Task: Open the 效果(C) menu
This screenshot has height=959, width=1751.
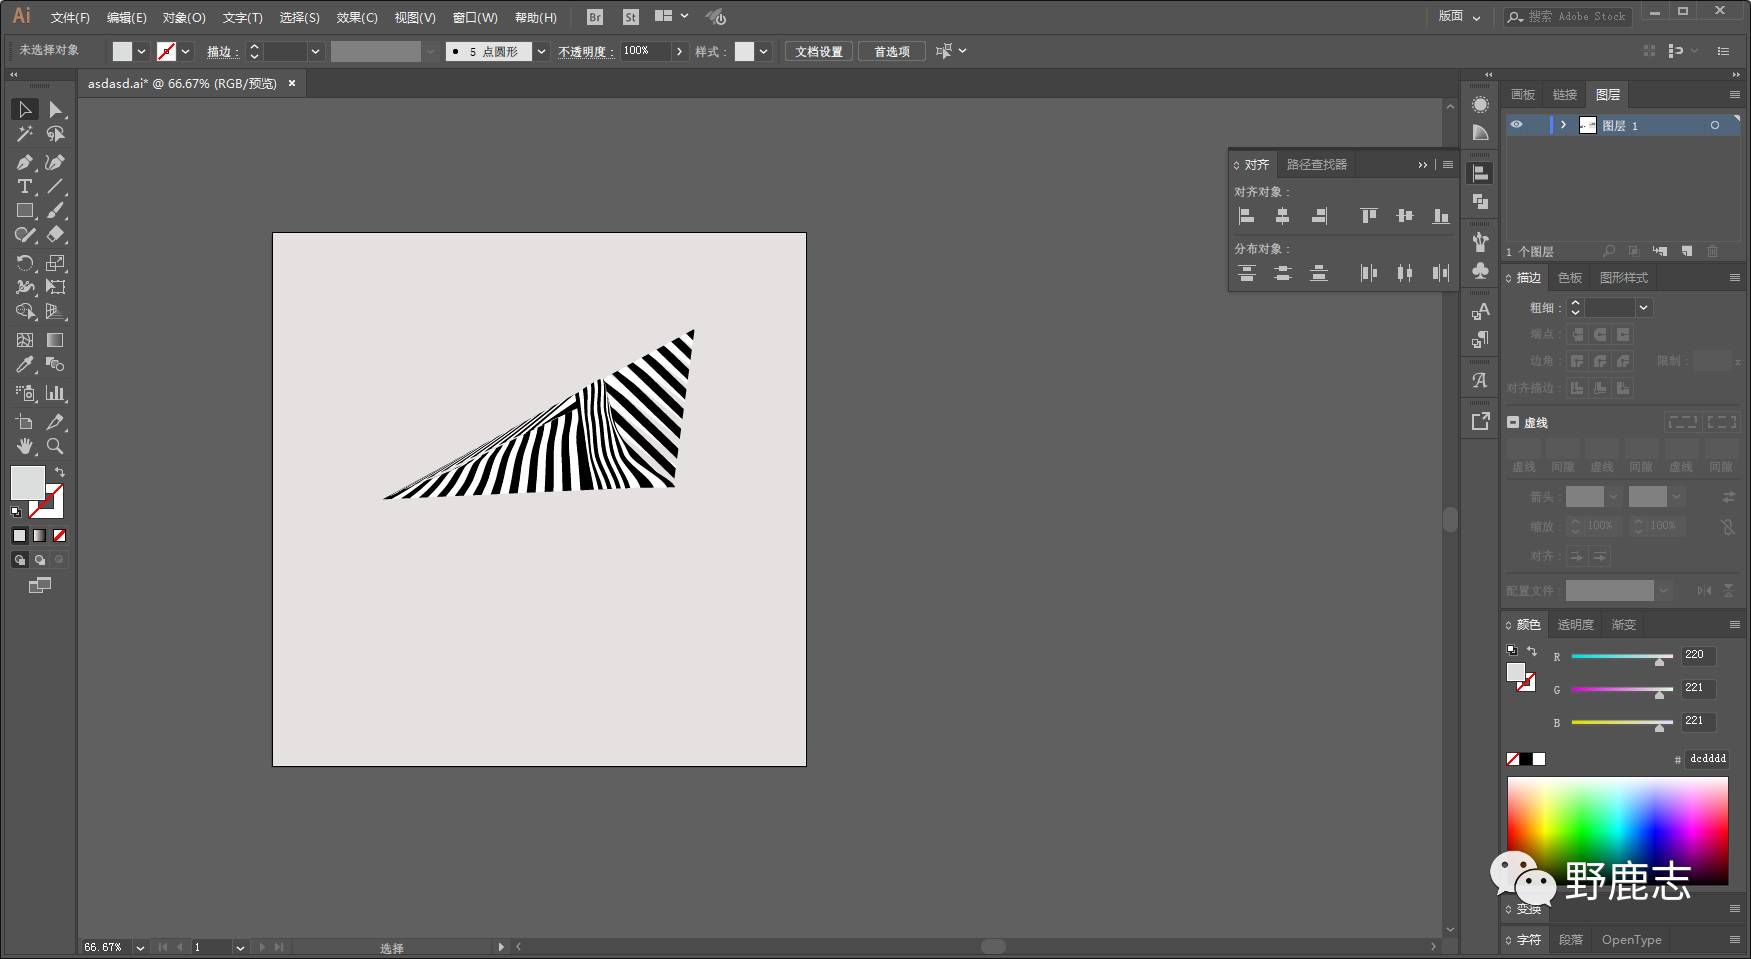Action: 356,17
